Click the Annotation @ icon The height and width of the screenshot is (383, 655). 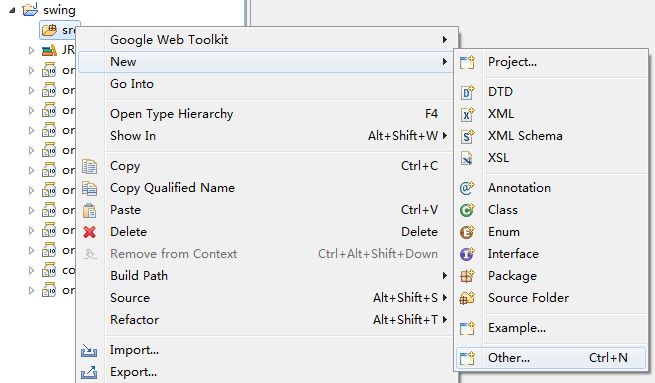(x=467, y=188)
